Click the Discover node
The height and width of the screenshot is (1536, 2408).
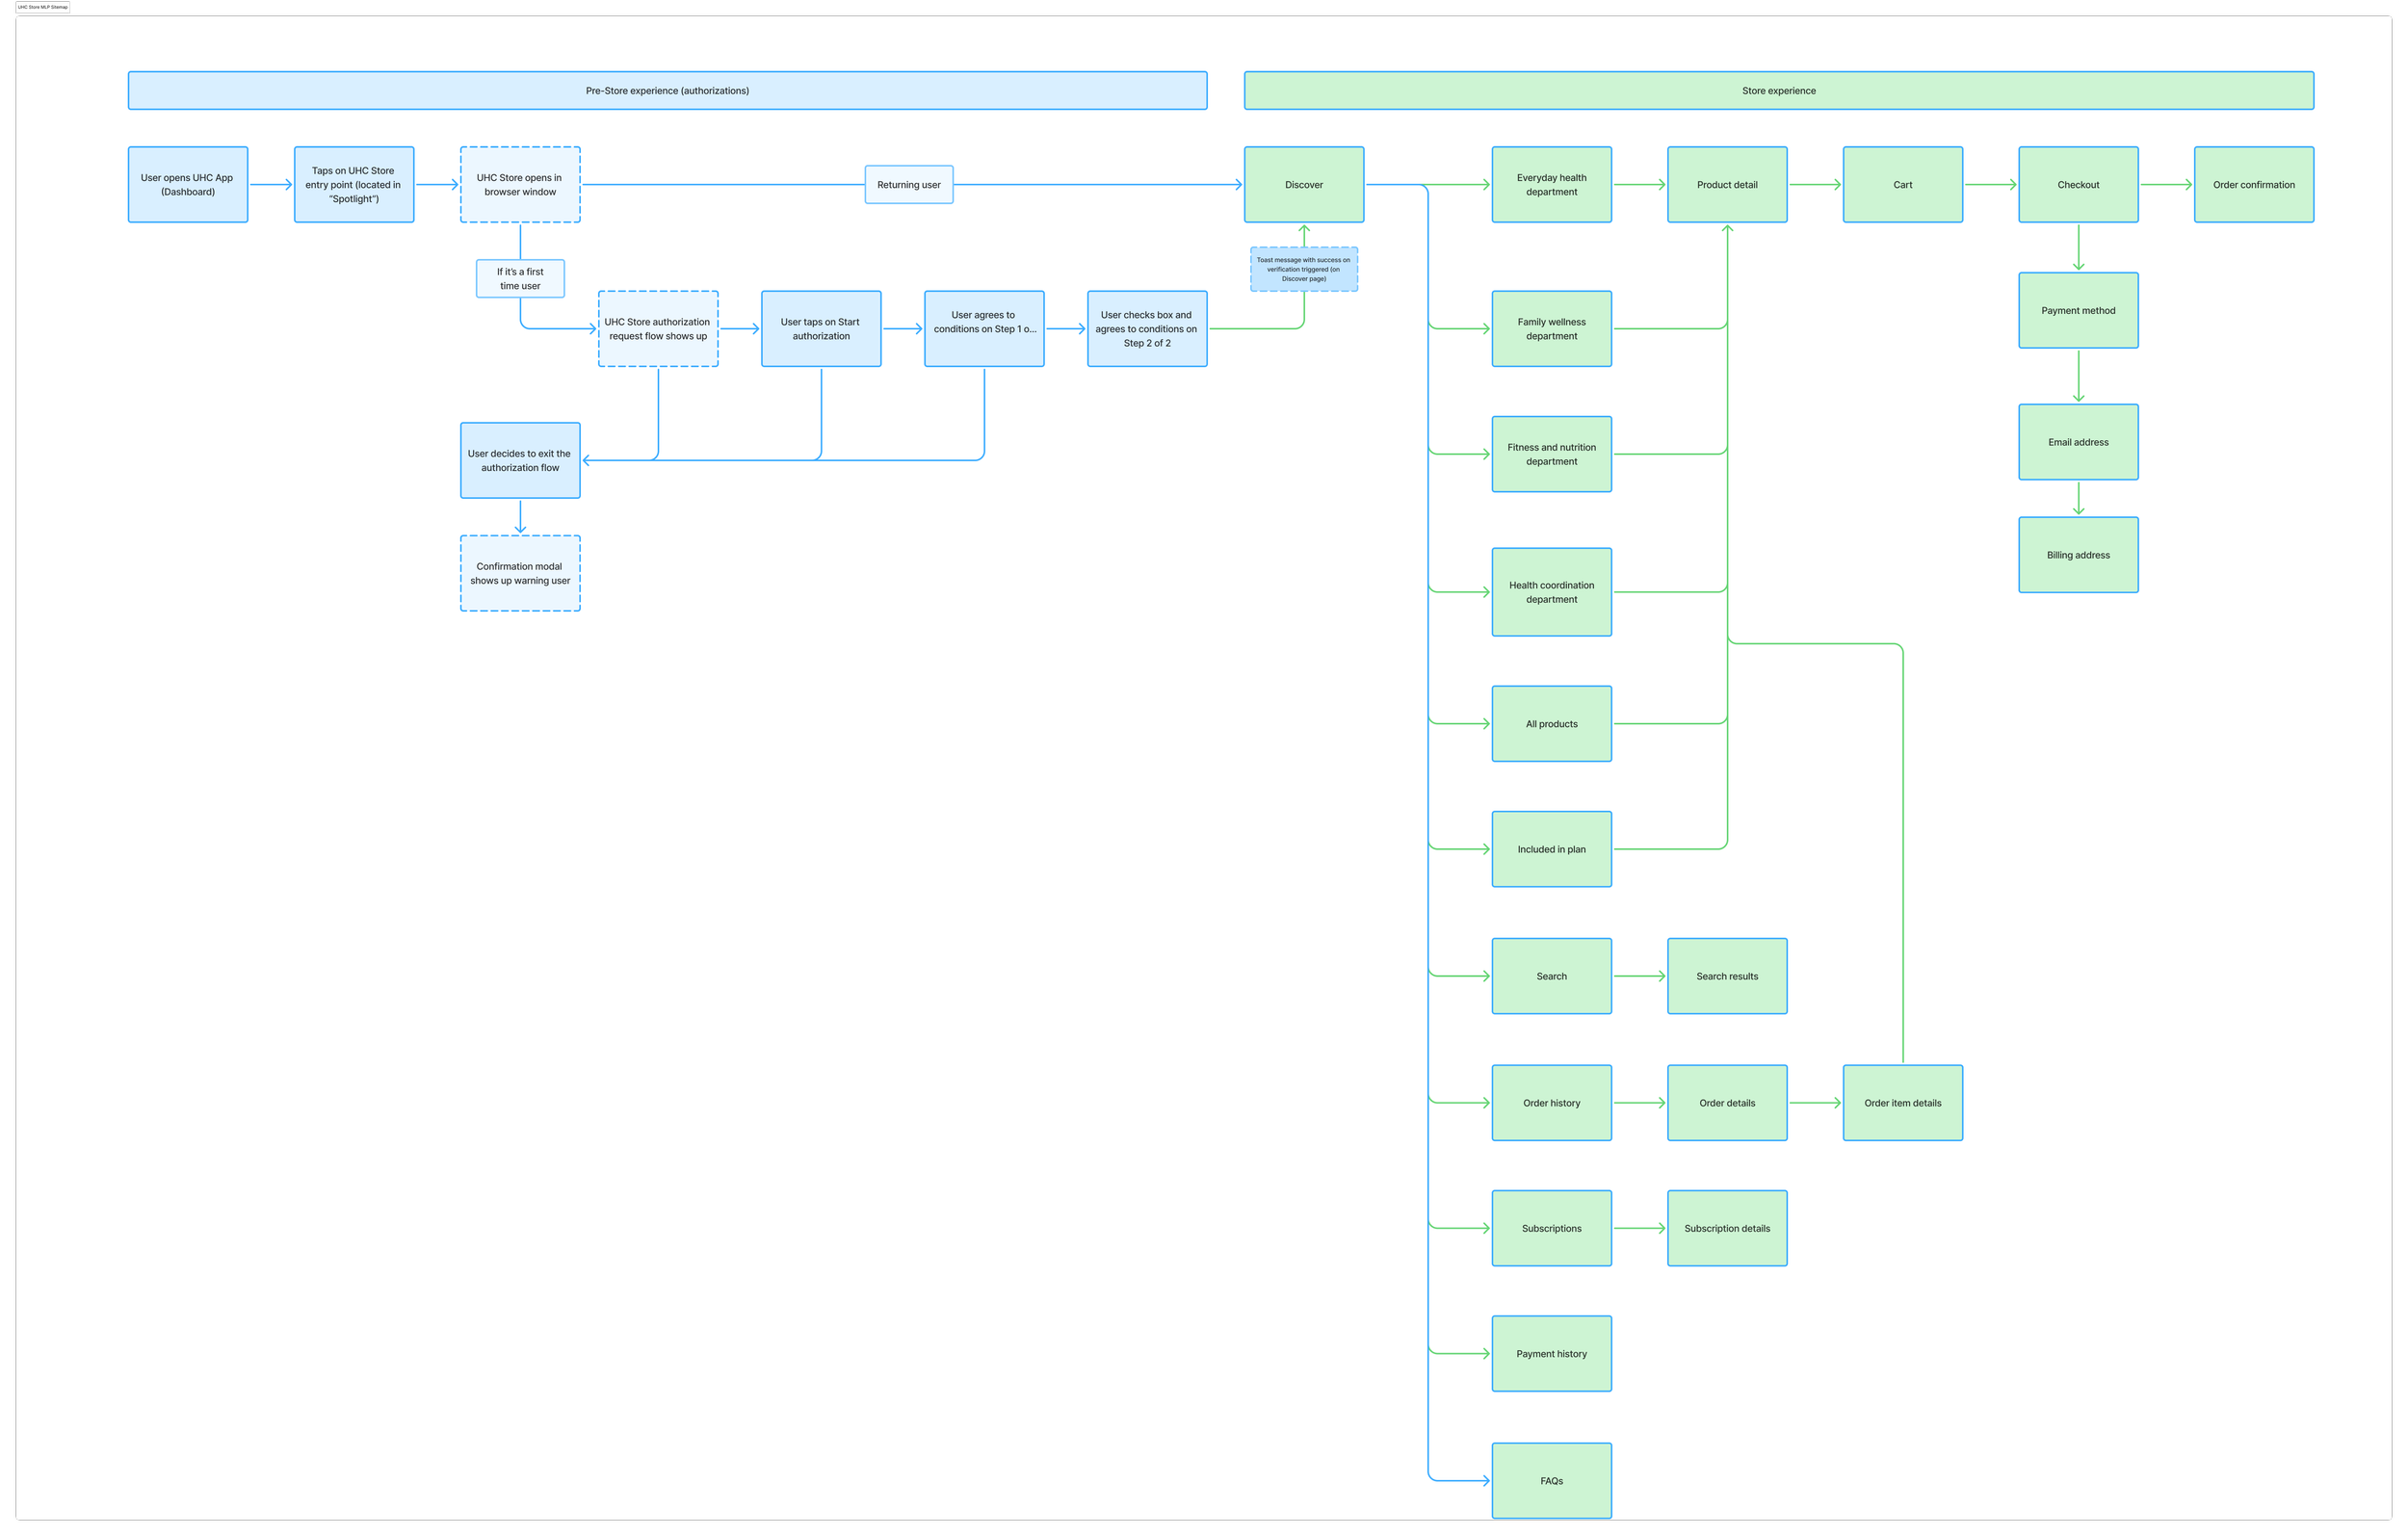coord(1303,184)
